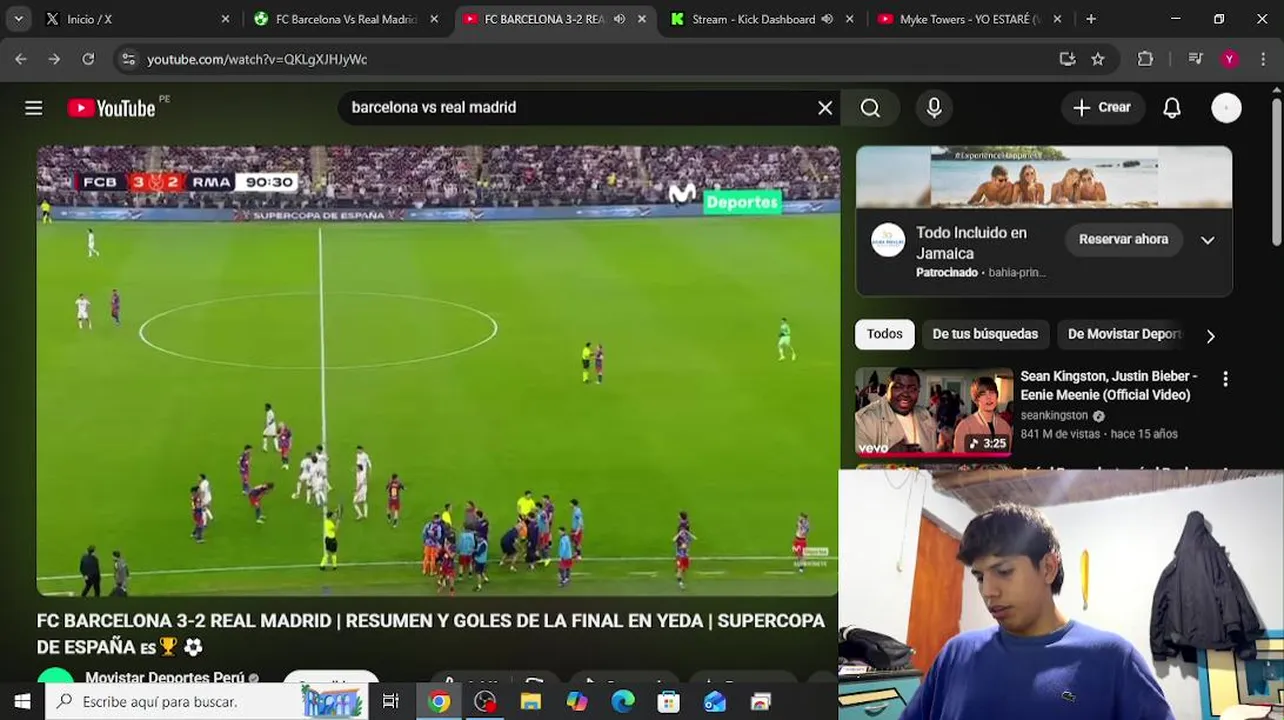Click the beach ad banner image
Image resolution: width=1284 pixels, height=720 pixels.
[x=1044, y=177]
